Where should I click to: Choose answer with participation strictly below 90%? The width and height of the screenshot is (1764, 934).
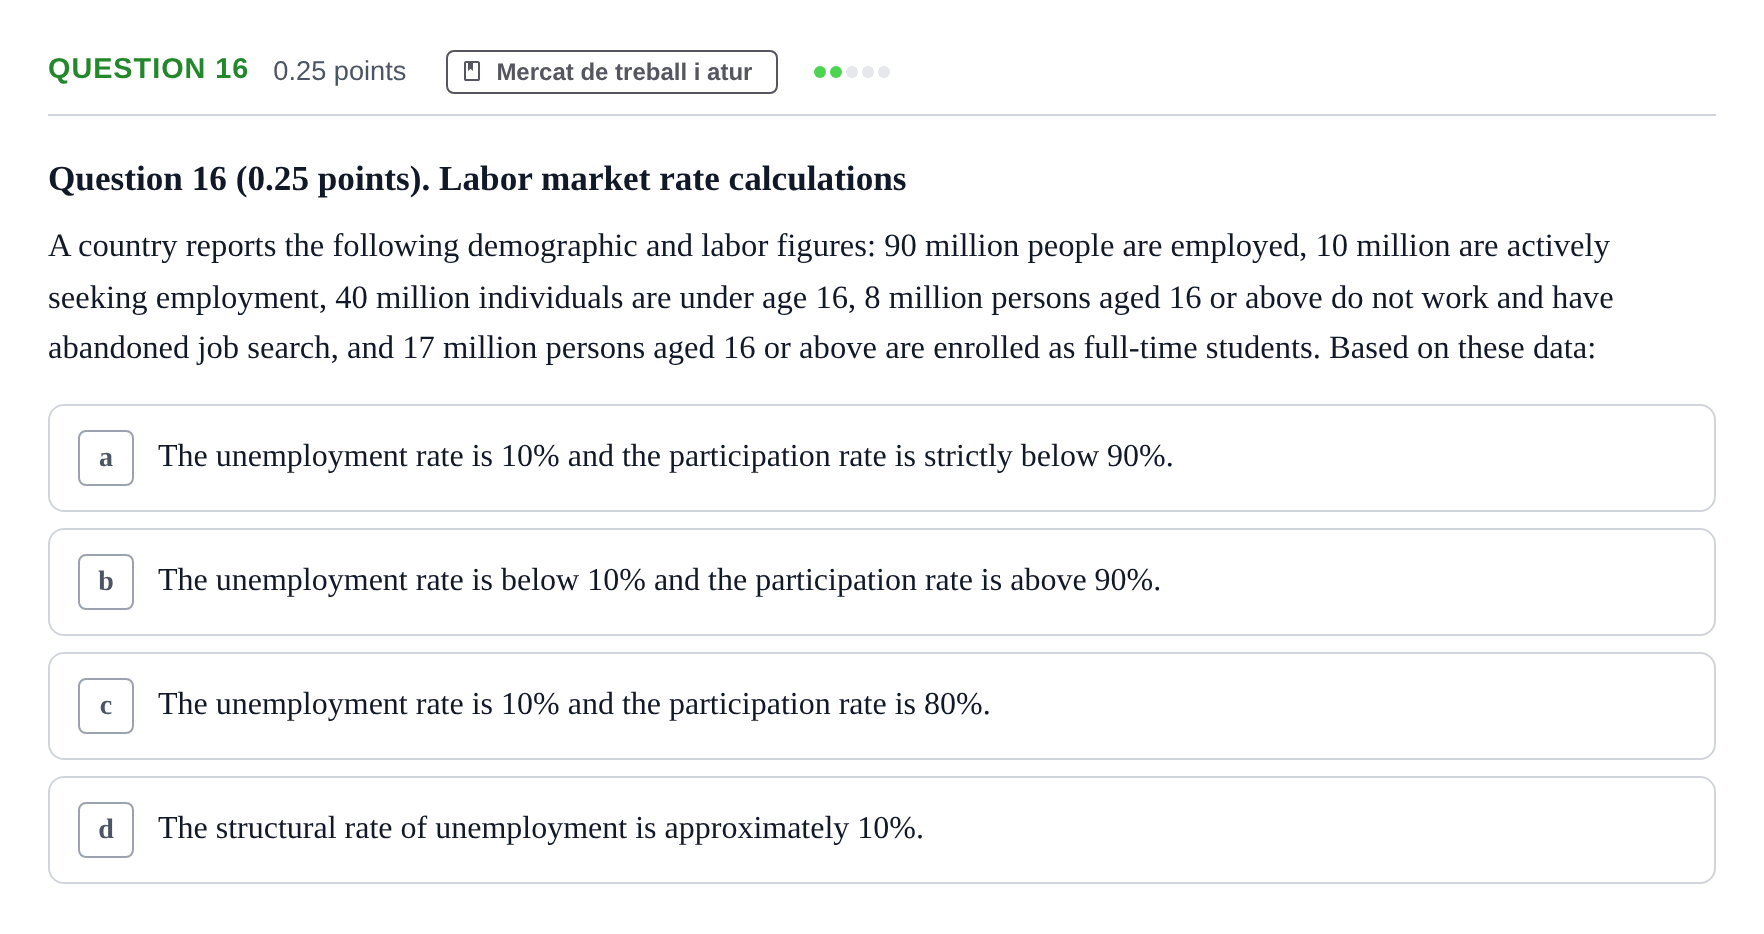tap(882, 458)
